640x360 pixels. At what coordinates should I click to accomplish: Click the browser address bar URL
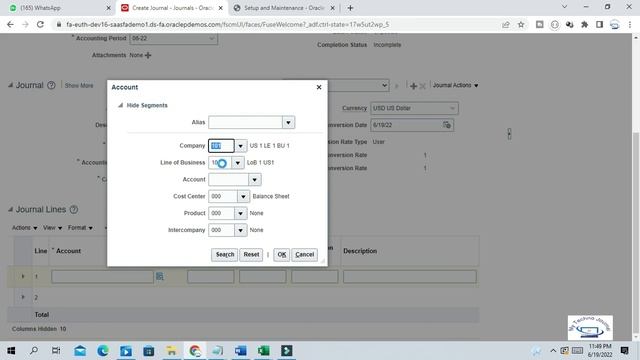coord(227,24)
